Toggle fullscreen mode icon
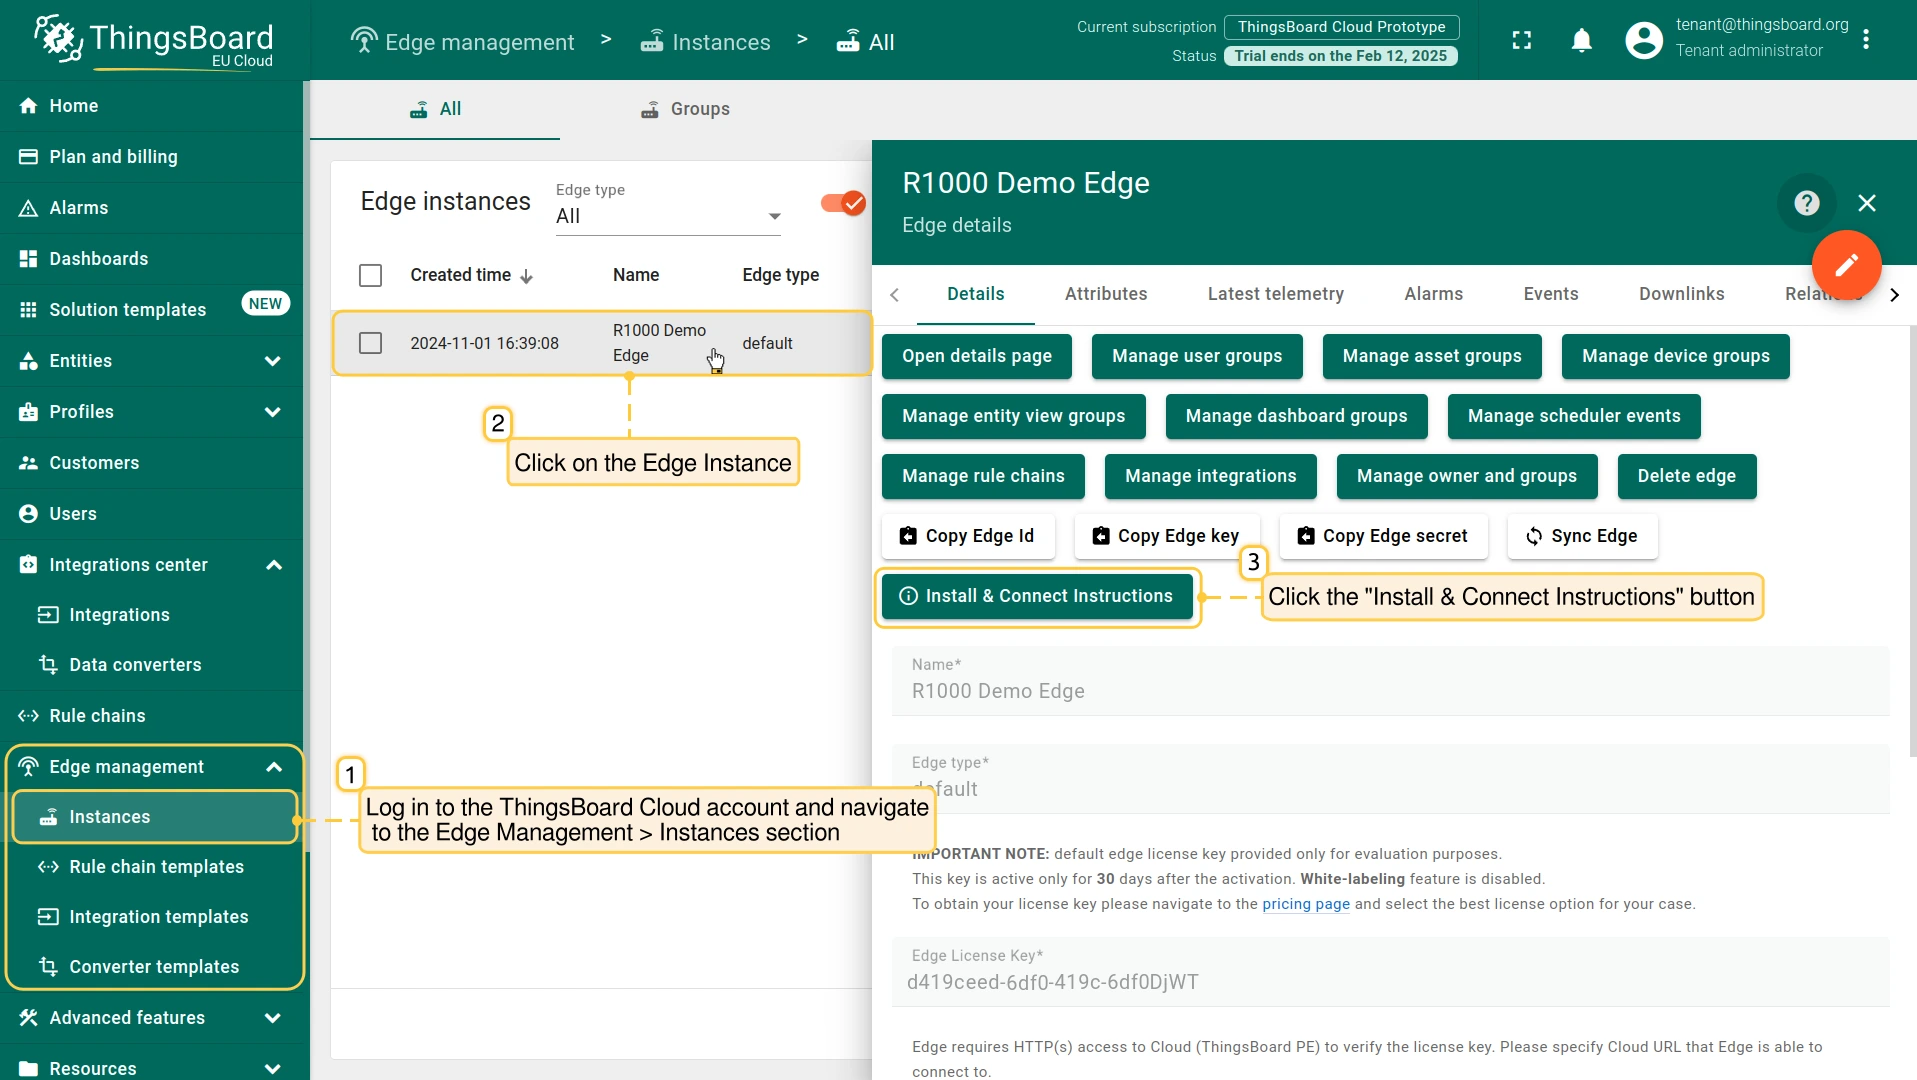1917x1080 pixels. click(1521, 40)
